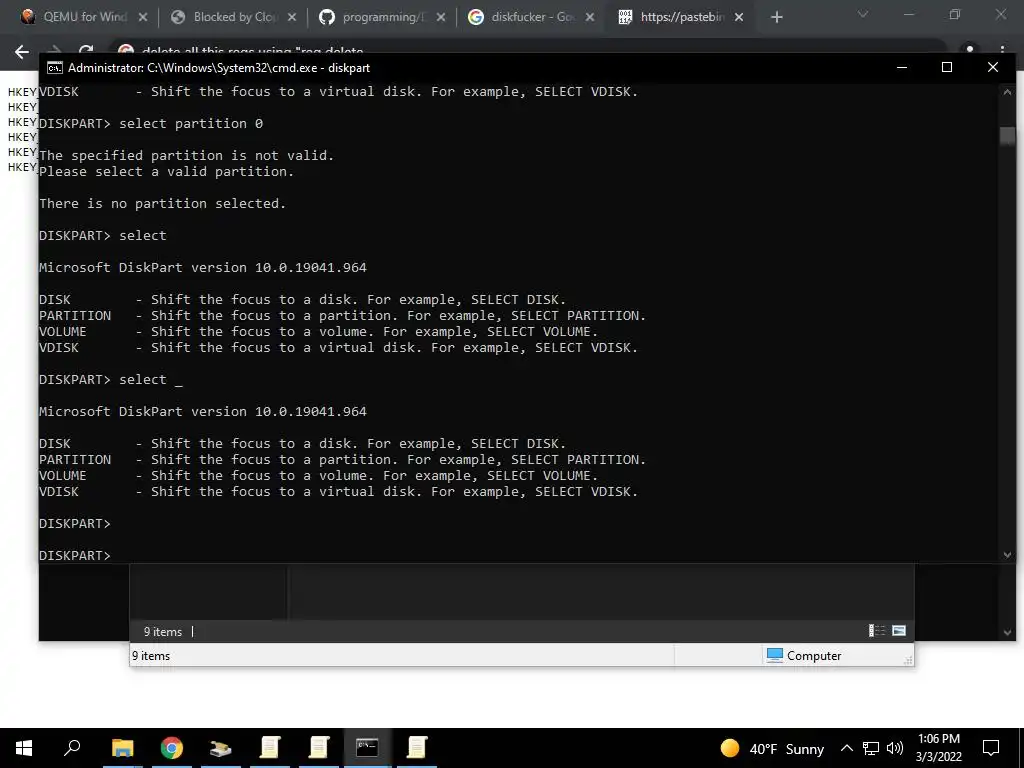Click the cmd scrollbar thumb
The image size is (1024, 768).
point(1007,135)
